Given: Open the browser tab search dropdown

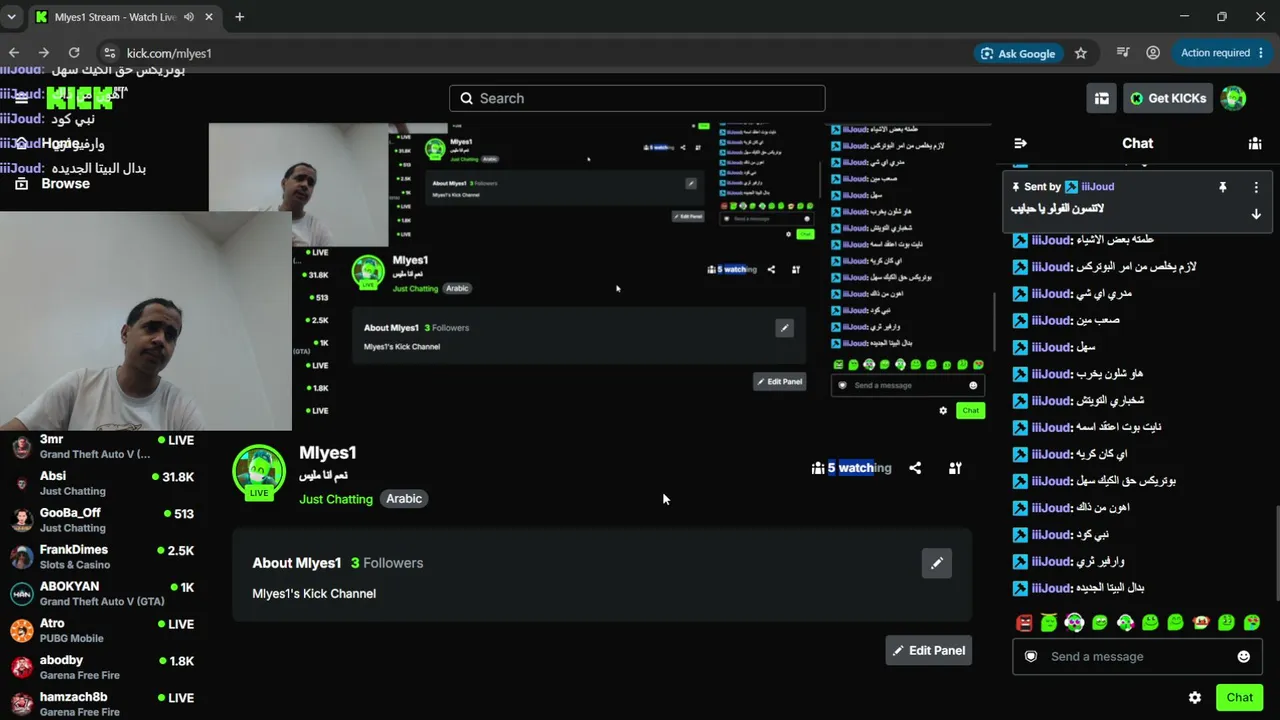Looking at the screenshot, I should (x=12, y=17).
